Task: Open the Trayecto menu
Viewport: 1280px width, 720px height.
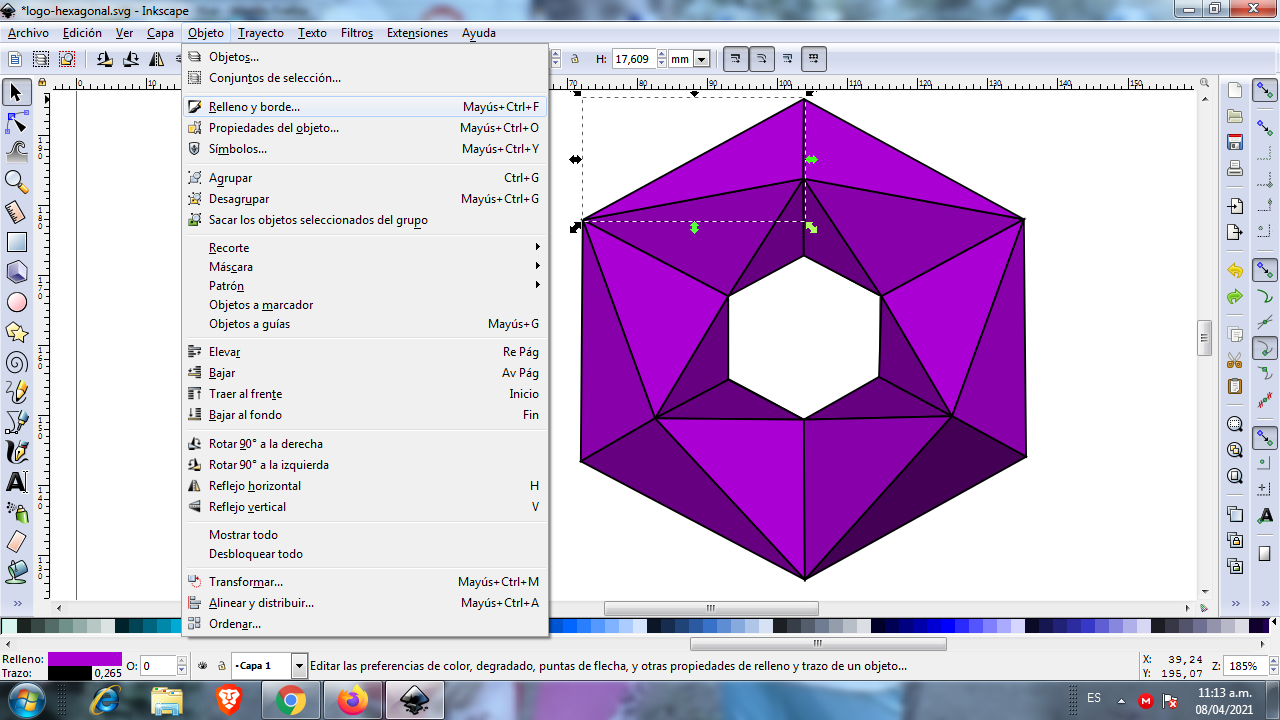Action: point(261,33)
